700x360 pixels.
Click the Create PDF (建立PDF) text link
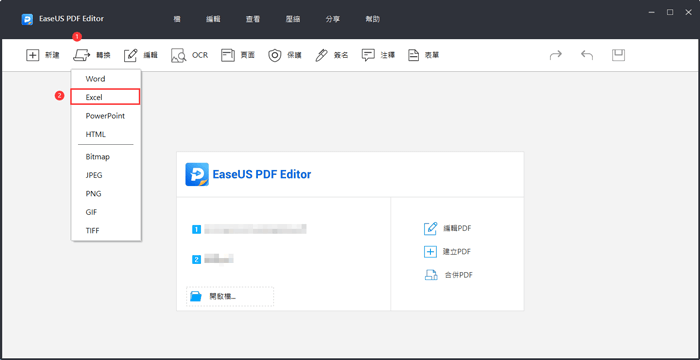457,251
